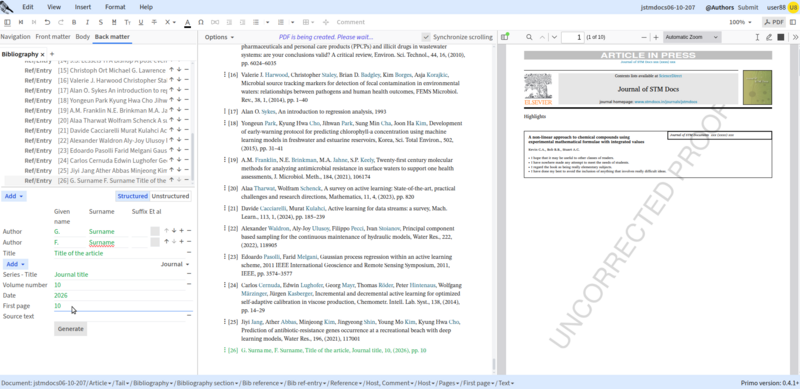The width and height of the screenshot is (800, 389).
Task: Open the insert table icon
Action: (x=306, y=22)
